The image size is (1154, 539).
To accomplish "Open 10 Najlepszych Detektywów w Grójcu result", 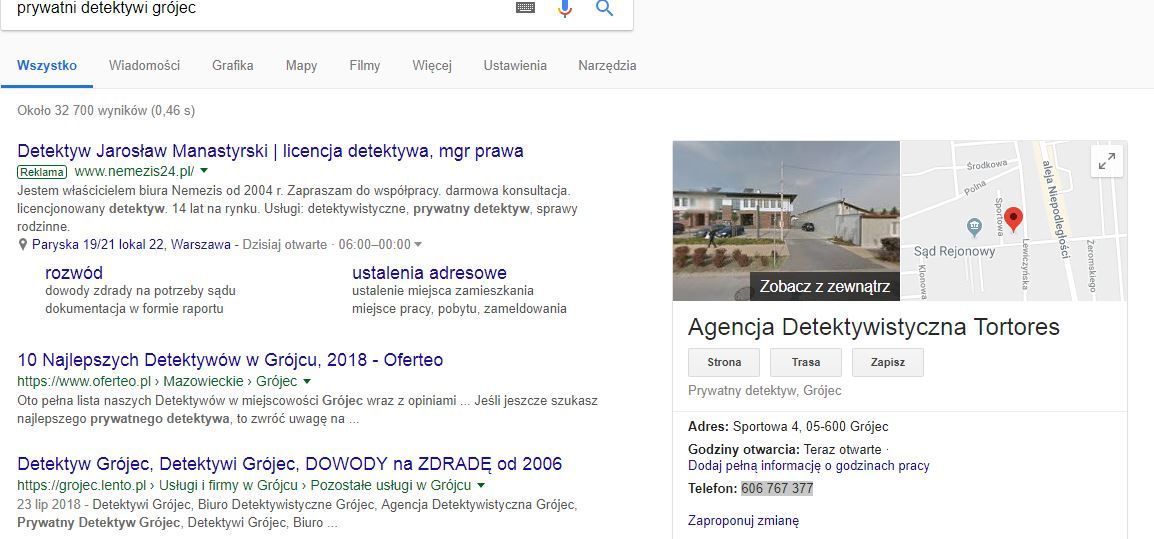I will 230,361.
